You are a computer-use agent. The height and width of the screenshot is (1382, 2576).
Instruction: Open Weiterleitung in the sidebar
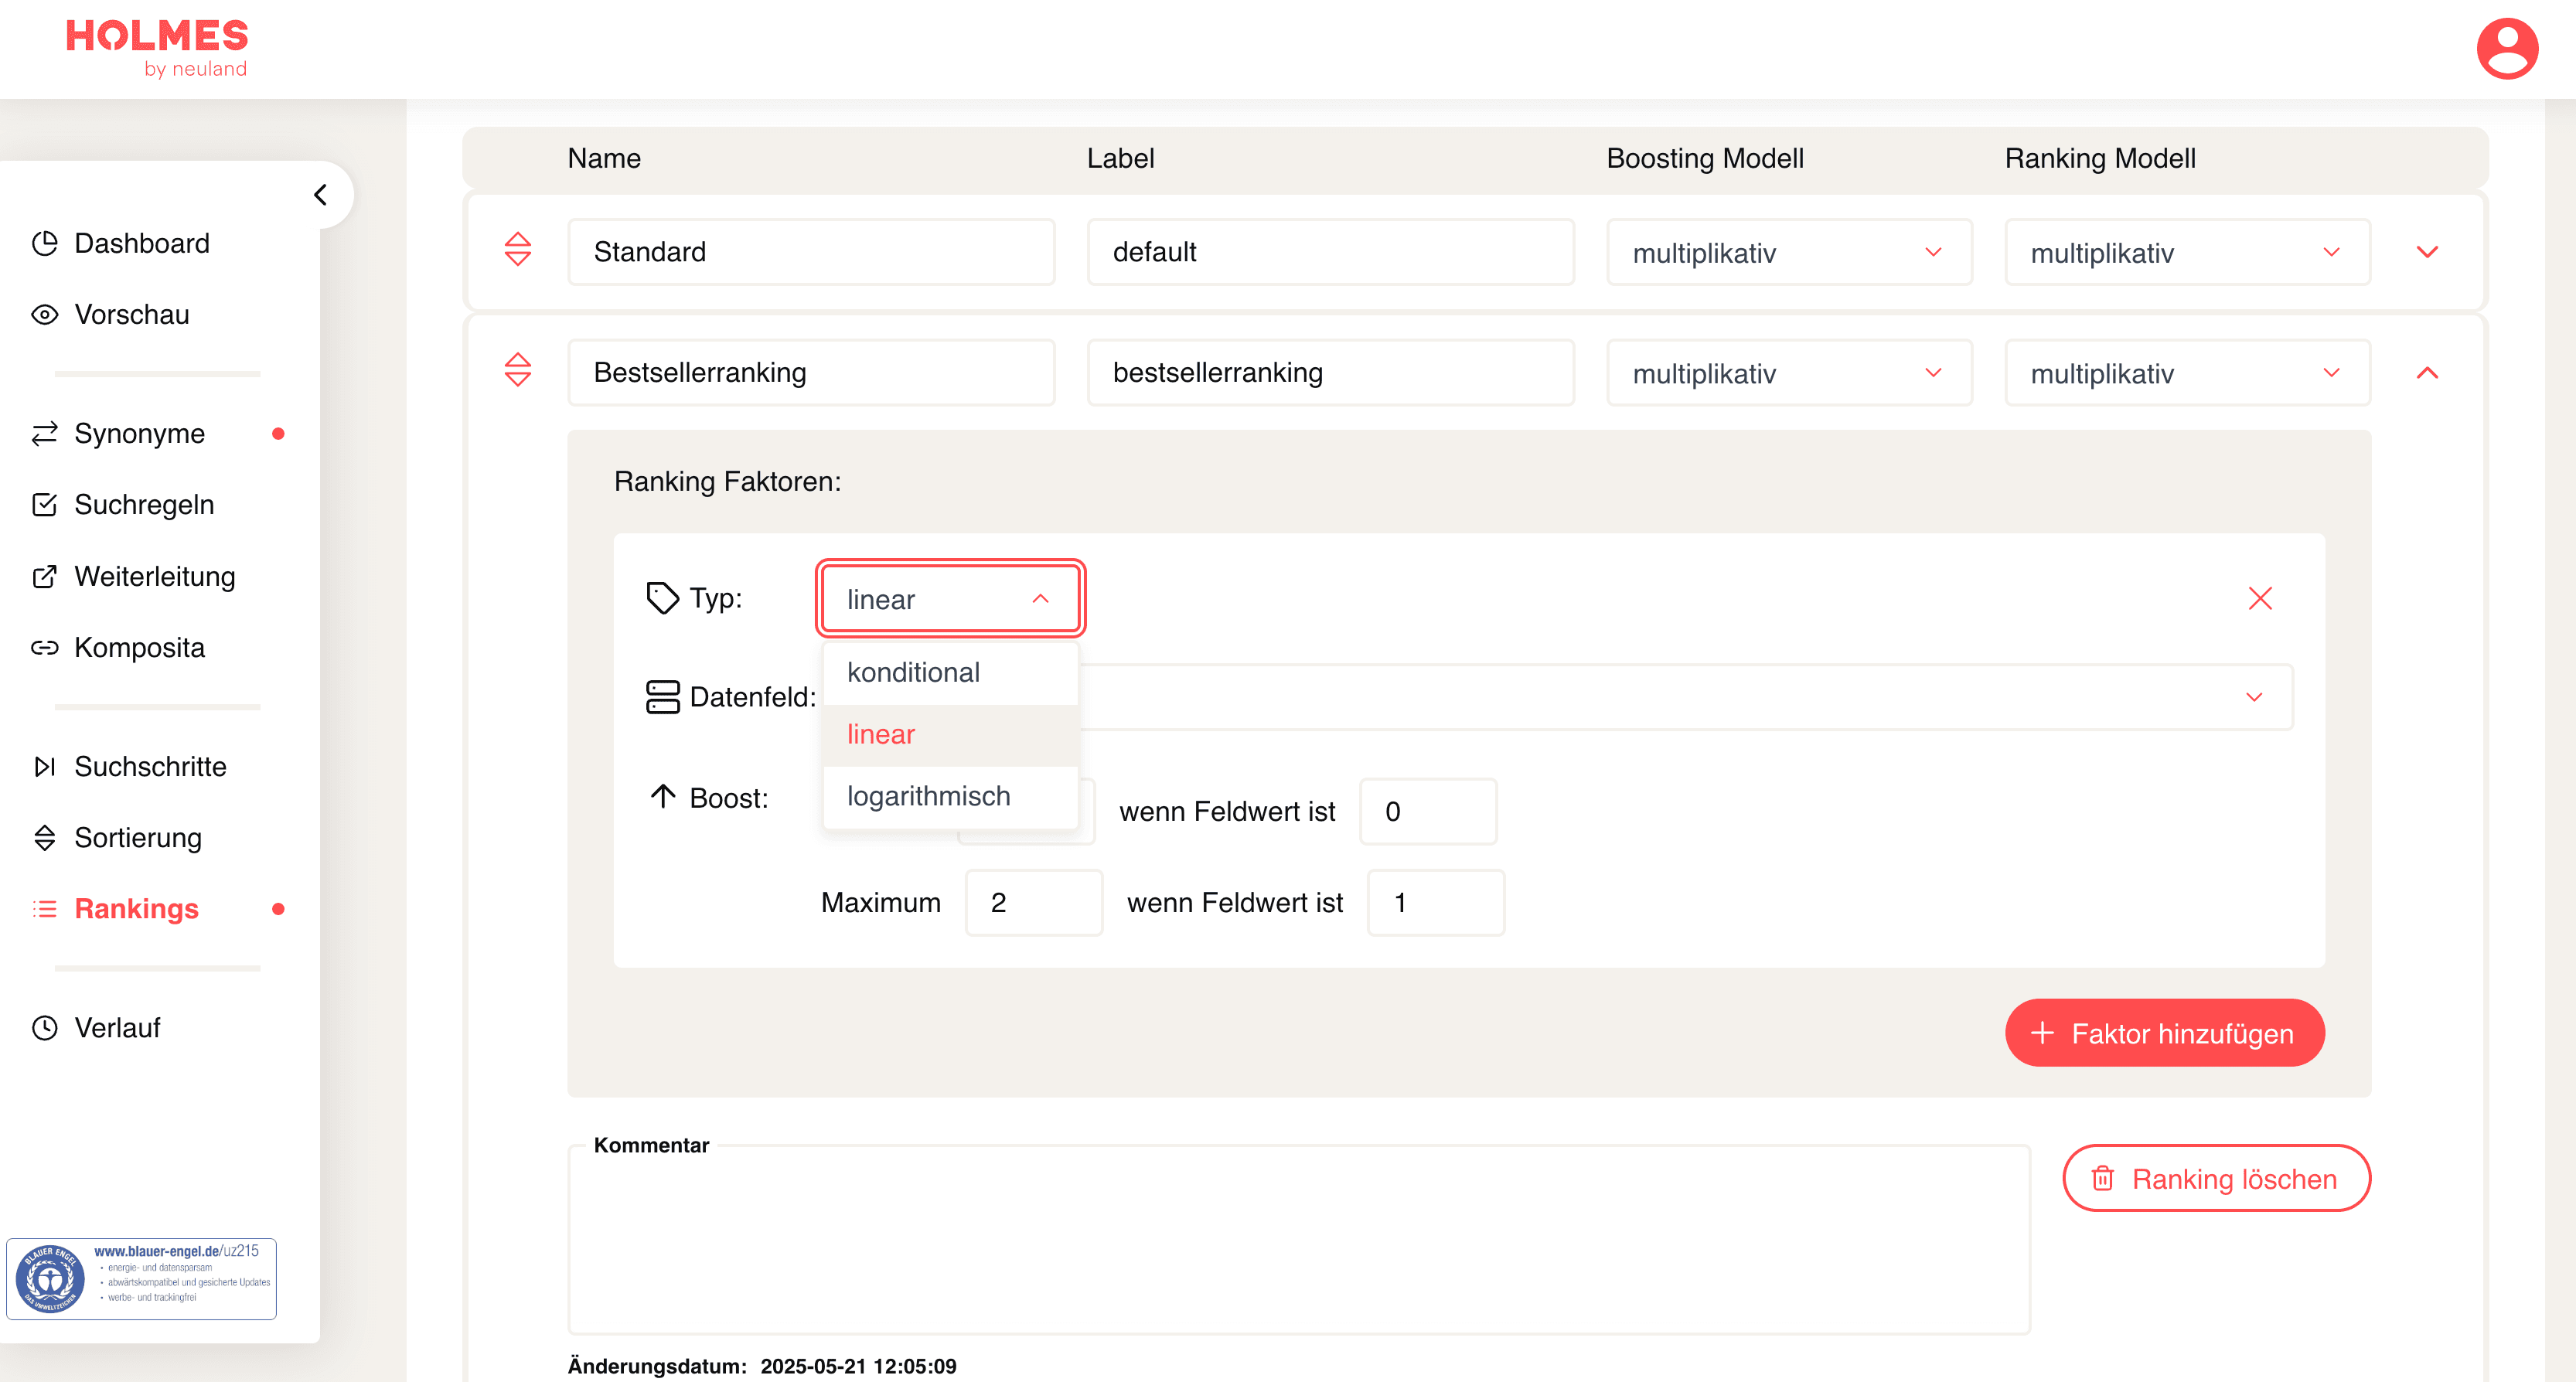click(x=155, y=576)
